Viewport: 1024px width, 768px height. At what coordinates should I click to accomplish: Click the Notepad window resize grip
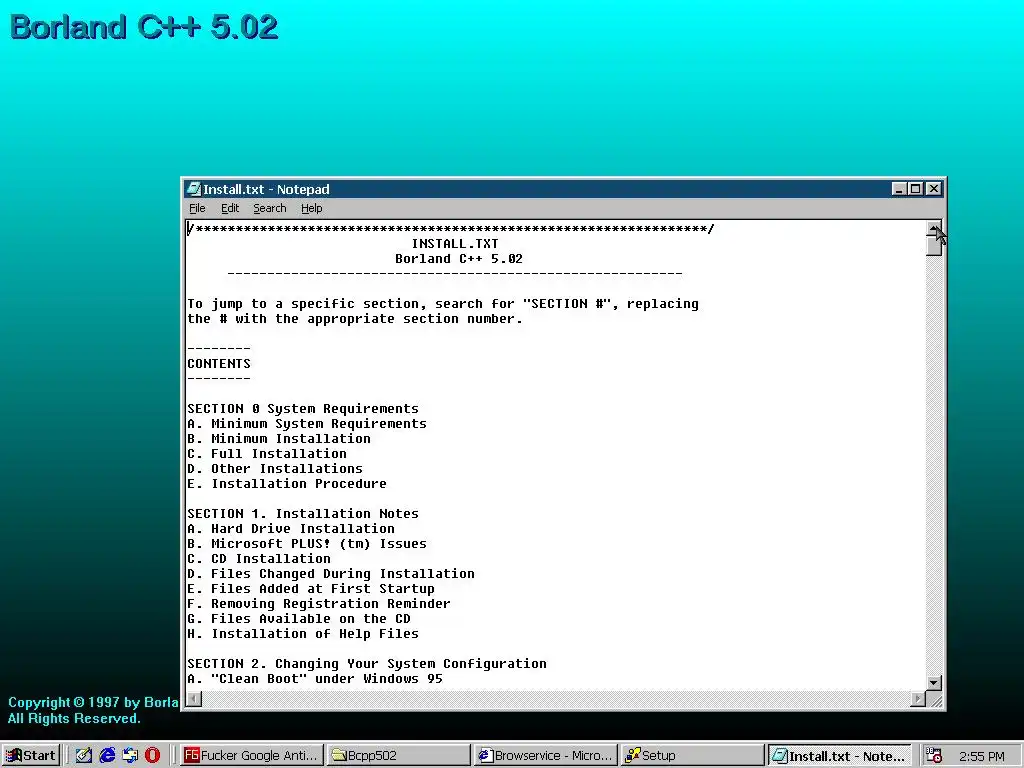click(935, 700)
